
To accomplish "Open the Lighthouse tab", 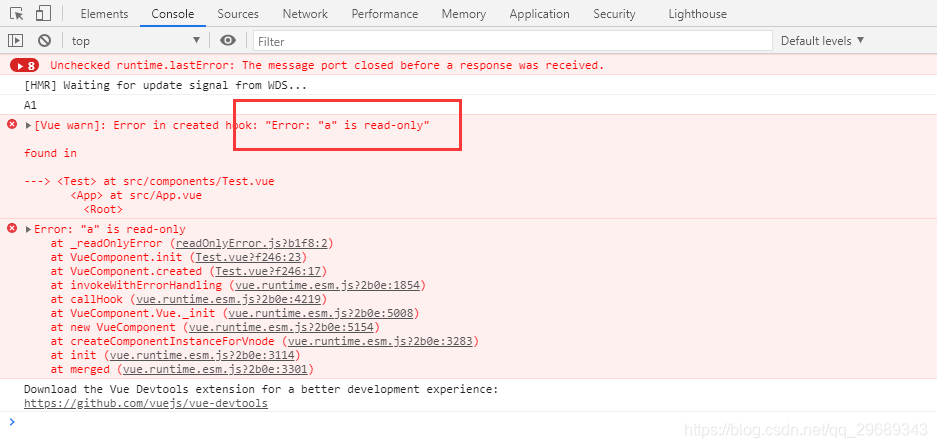I will click(698, 14).
